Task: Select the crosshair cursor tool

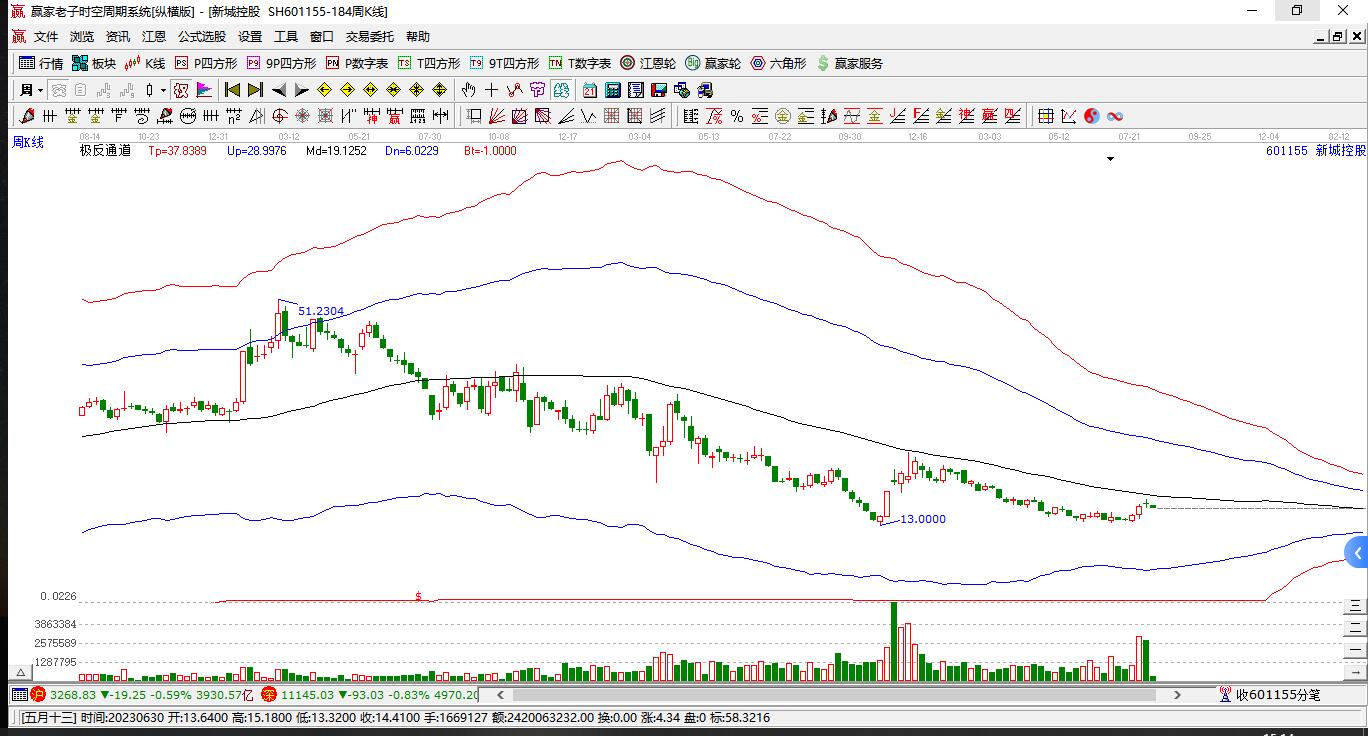Action: (491, 90)
